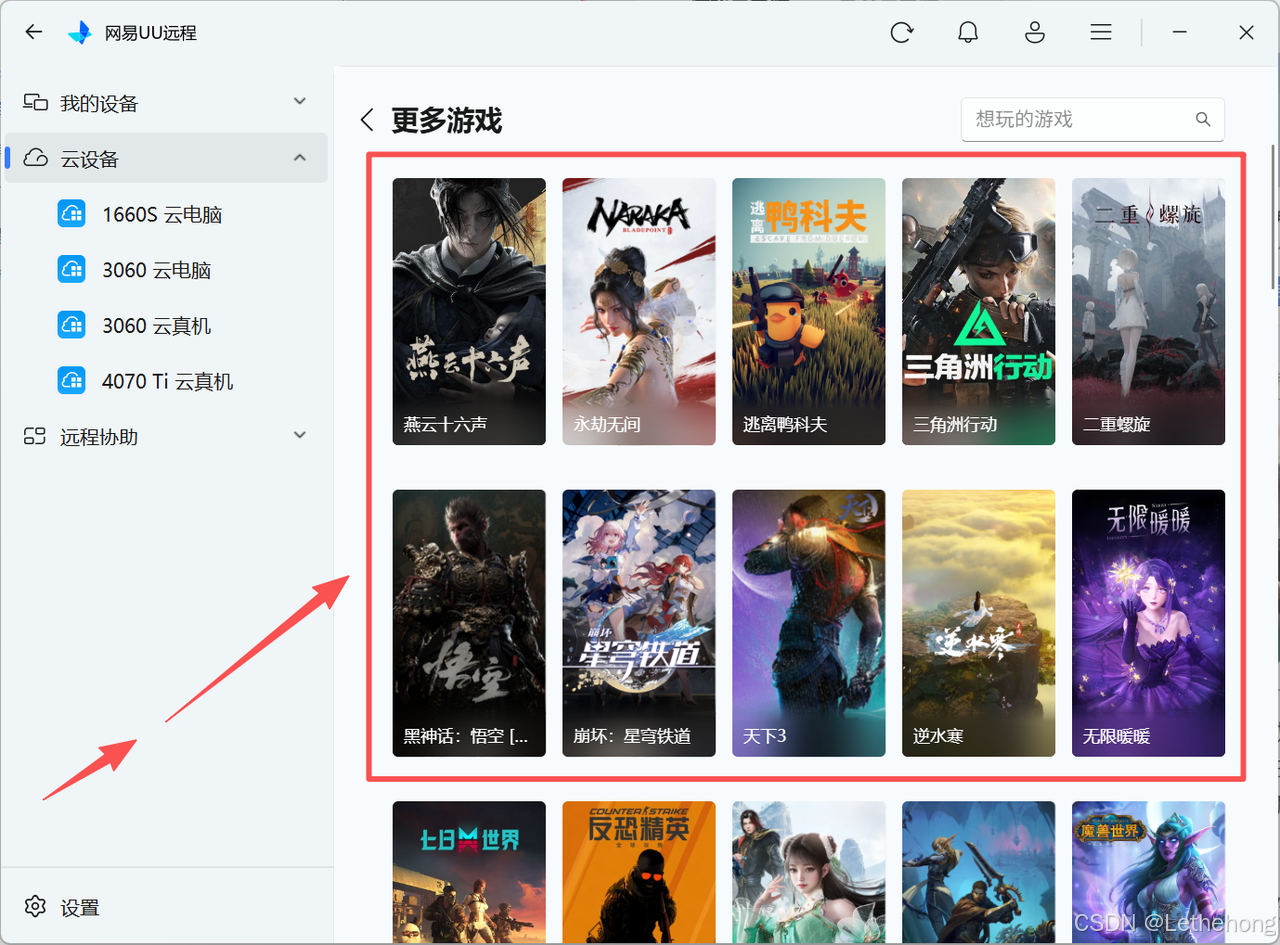This screenshot has height=945, width=1280.
Task: Click the 我的设备 label
Action: click(99, 103)
